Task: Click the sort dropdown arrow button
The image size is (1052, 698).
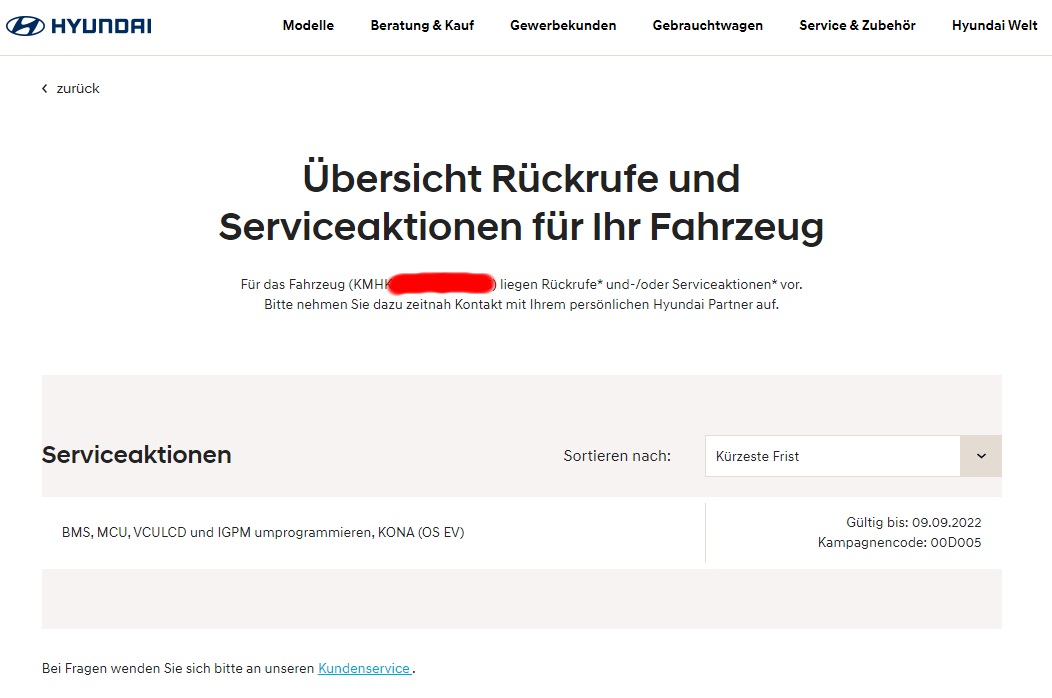Action: tap(981, 456)
